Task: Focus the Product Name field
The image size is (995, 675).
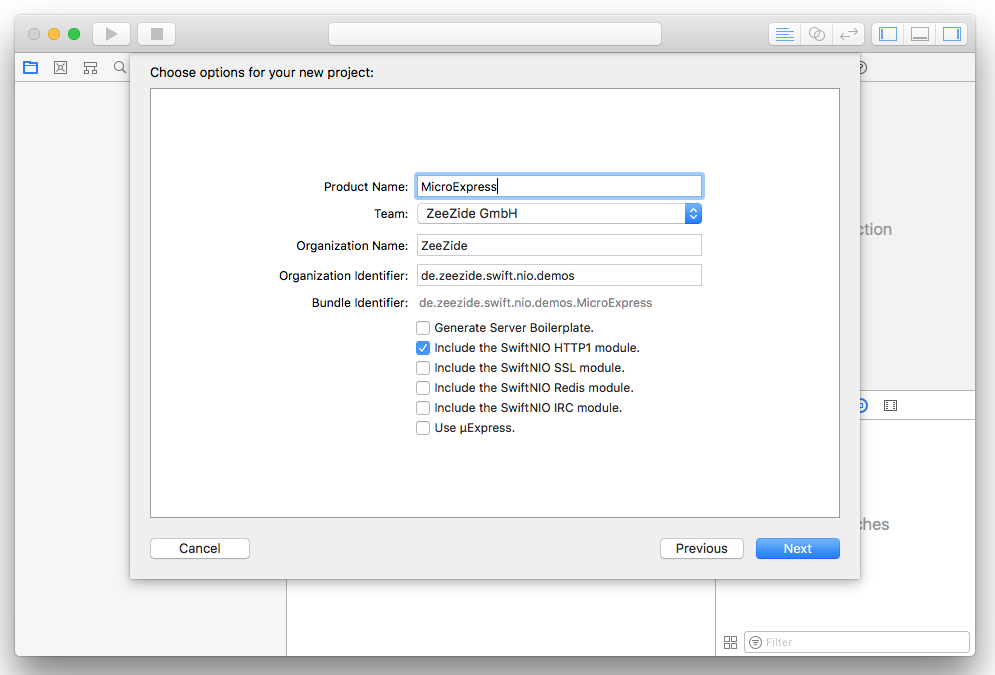Action: point(559,186)
